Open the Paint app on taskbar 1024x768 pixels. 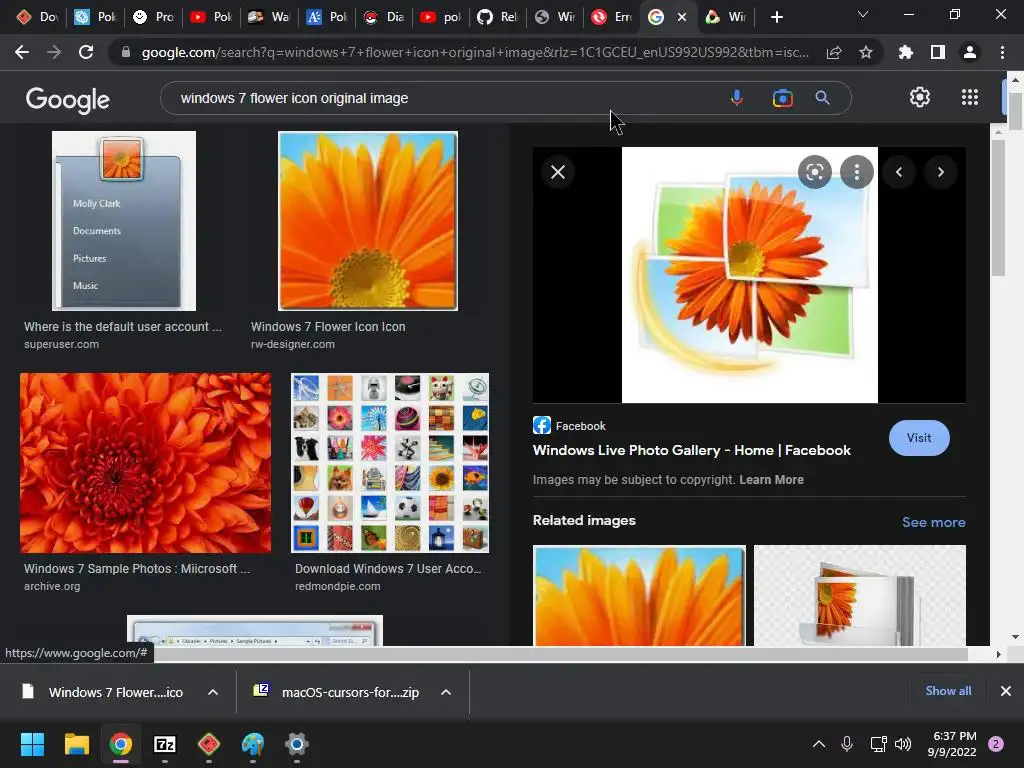point(253,744)
